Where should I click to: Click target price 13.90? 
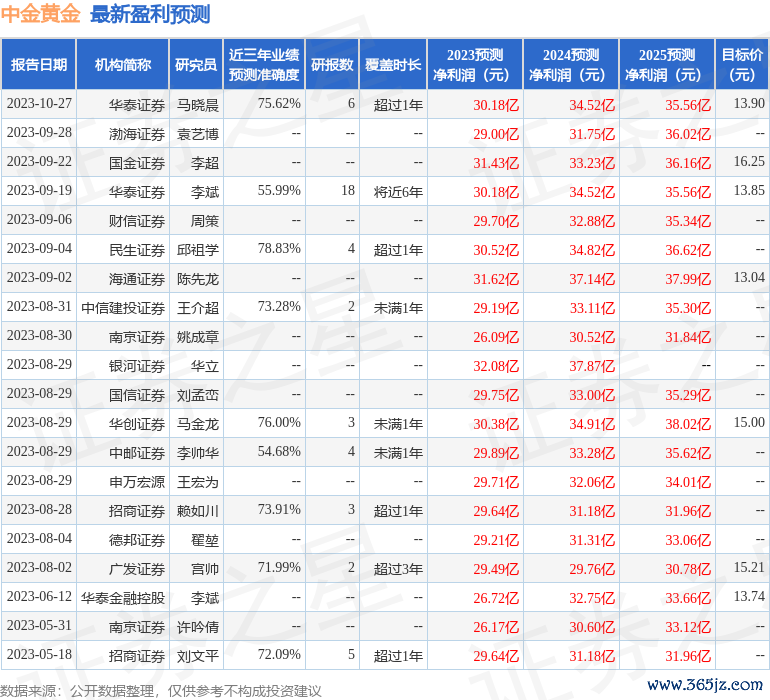pyautogui.click(x=749, y=104)
